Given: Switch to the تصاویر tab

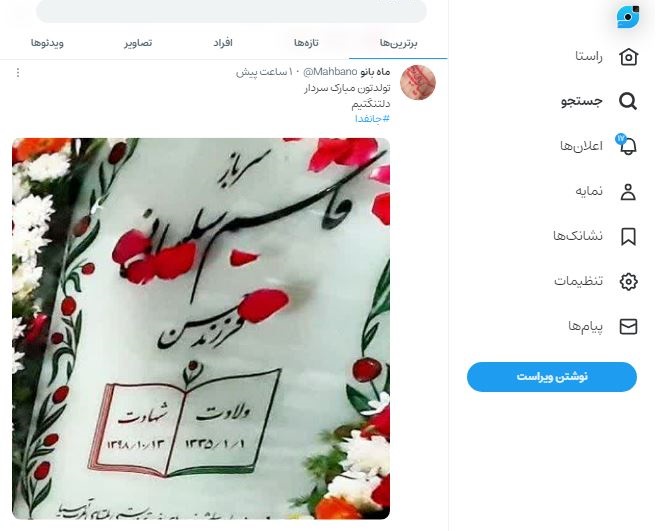Looking at the screenshot, I should pyautogui.click(x=138, y=43).
